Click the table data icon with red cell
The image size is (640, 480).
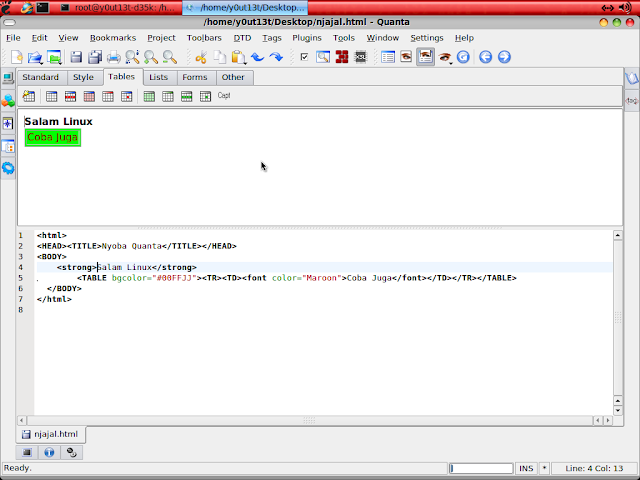pyautogui.click(x=127, y=96)
